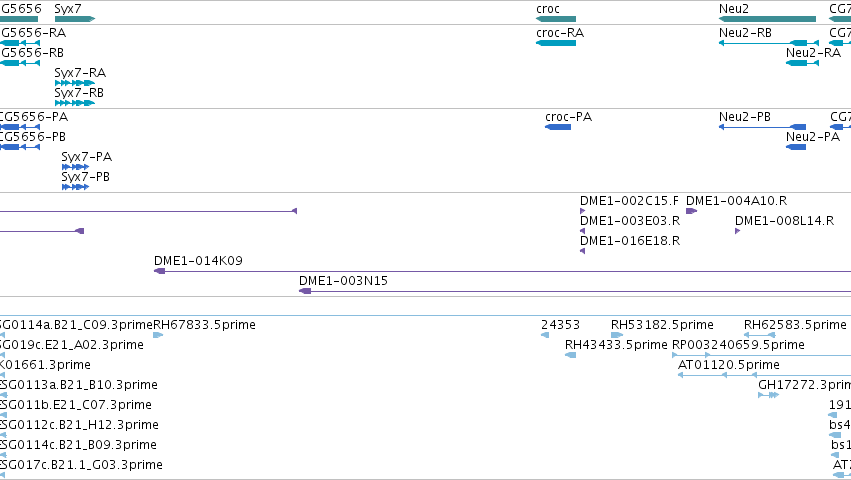Screen dimensions: 851x480
Task: Click the DME1-003N15 label text
Action: pyautogui.click(x=343, y=281)
